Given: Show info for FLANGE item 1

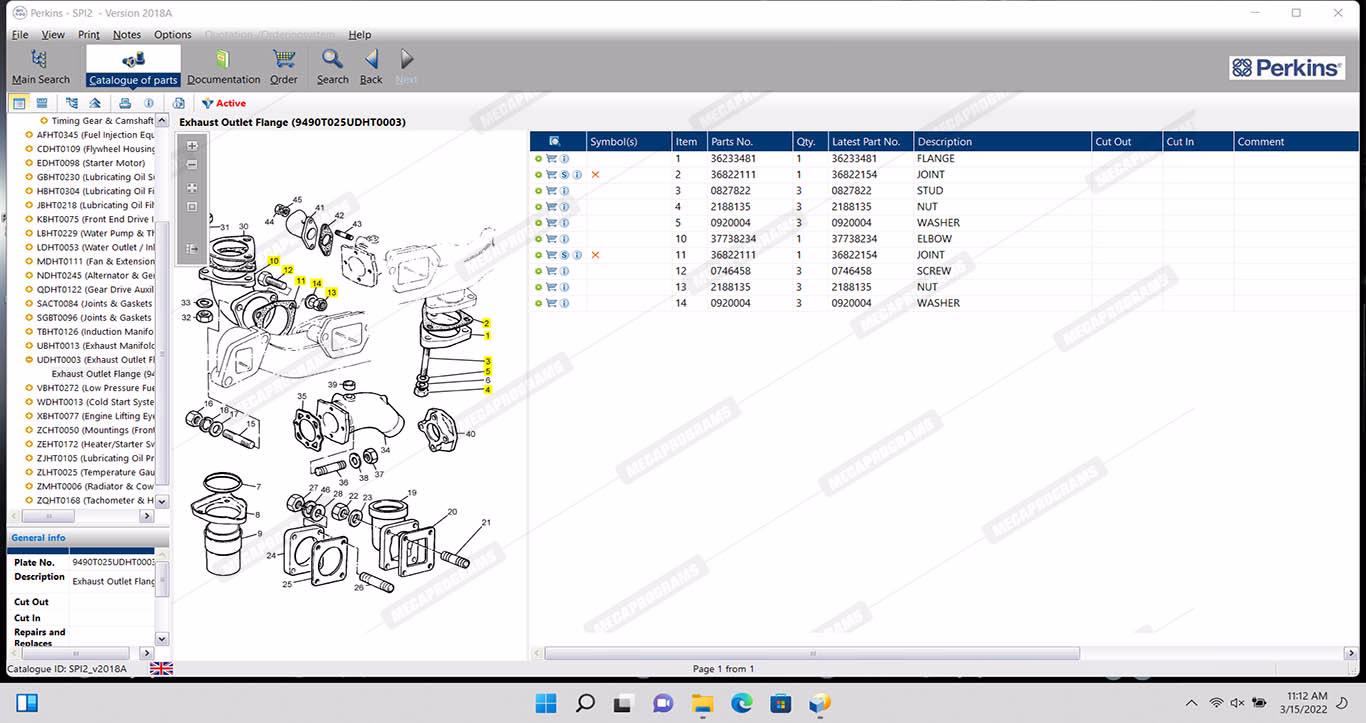Looking at the screenshot, I should point(564,158).
